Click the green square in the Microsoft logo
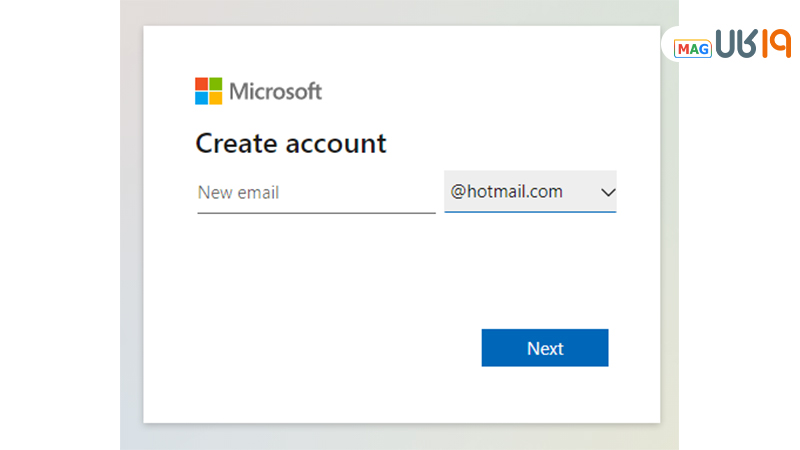Screen dimensions: 800x450 point(215,84)
